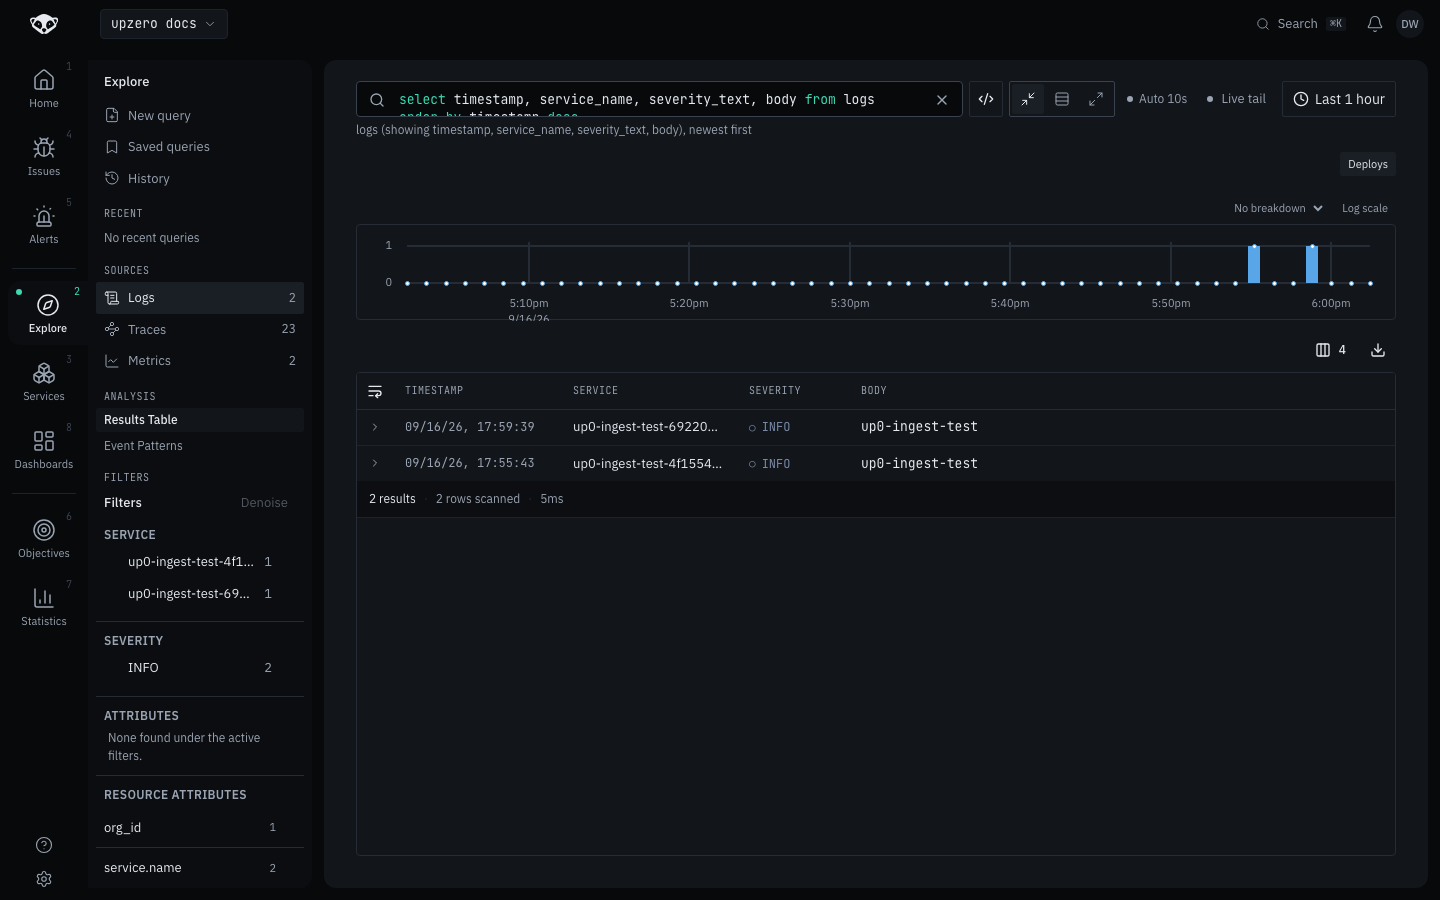The width and height of the screenshot is (1440, 900).
Task: Click service cell up0-ingest-test-4f1554...
Action: pyautogui.click(x=647, y=463)
